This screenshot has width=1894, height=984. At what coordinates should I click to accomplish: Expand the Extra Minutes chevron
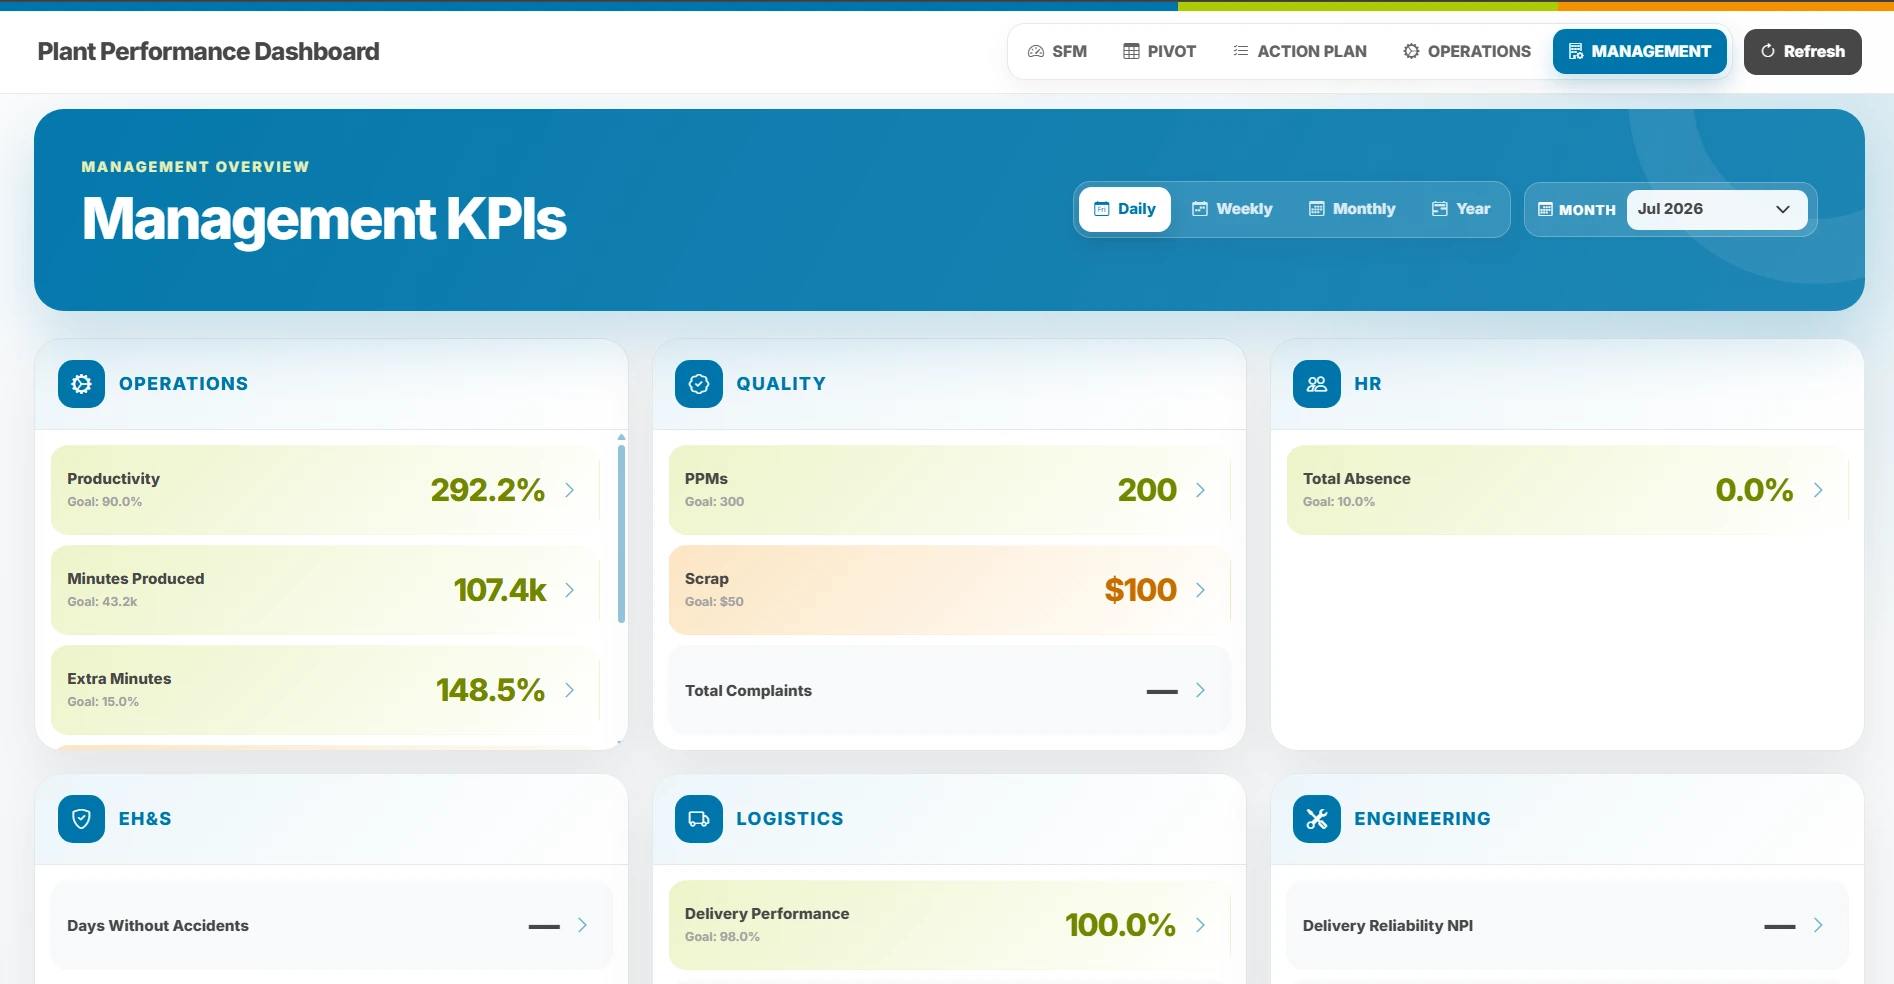tap(569, 690)
